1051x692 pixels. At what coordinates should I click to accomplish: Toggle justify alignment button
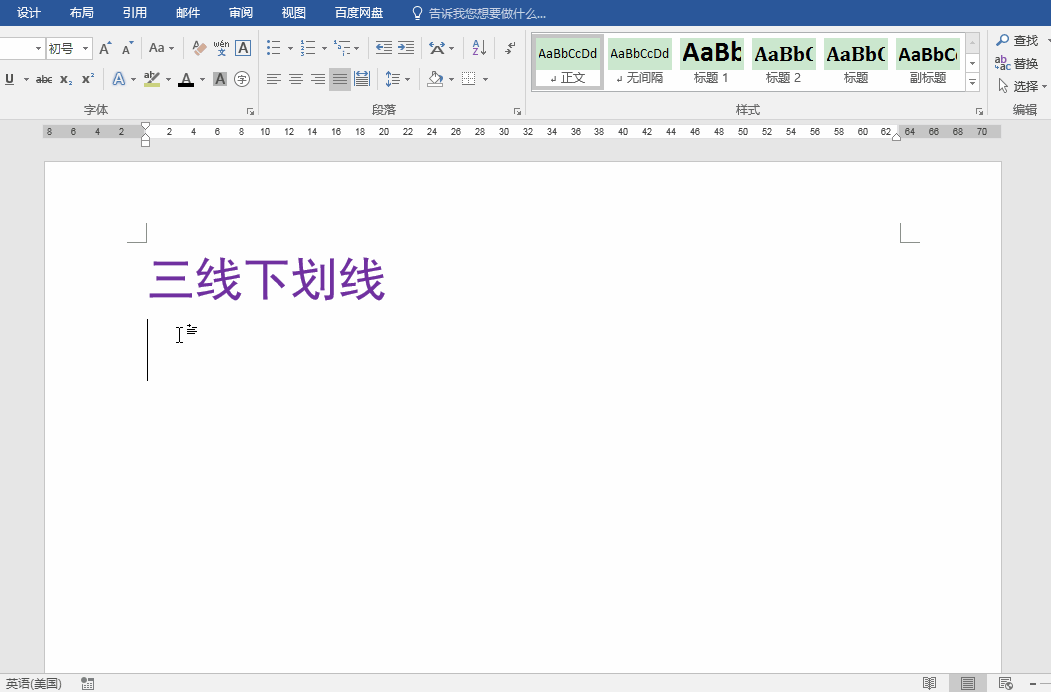[x=340, y=79]
